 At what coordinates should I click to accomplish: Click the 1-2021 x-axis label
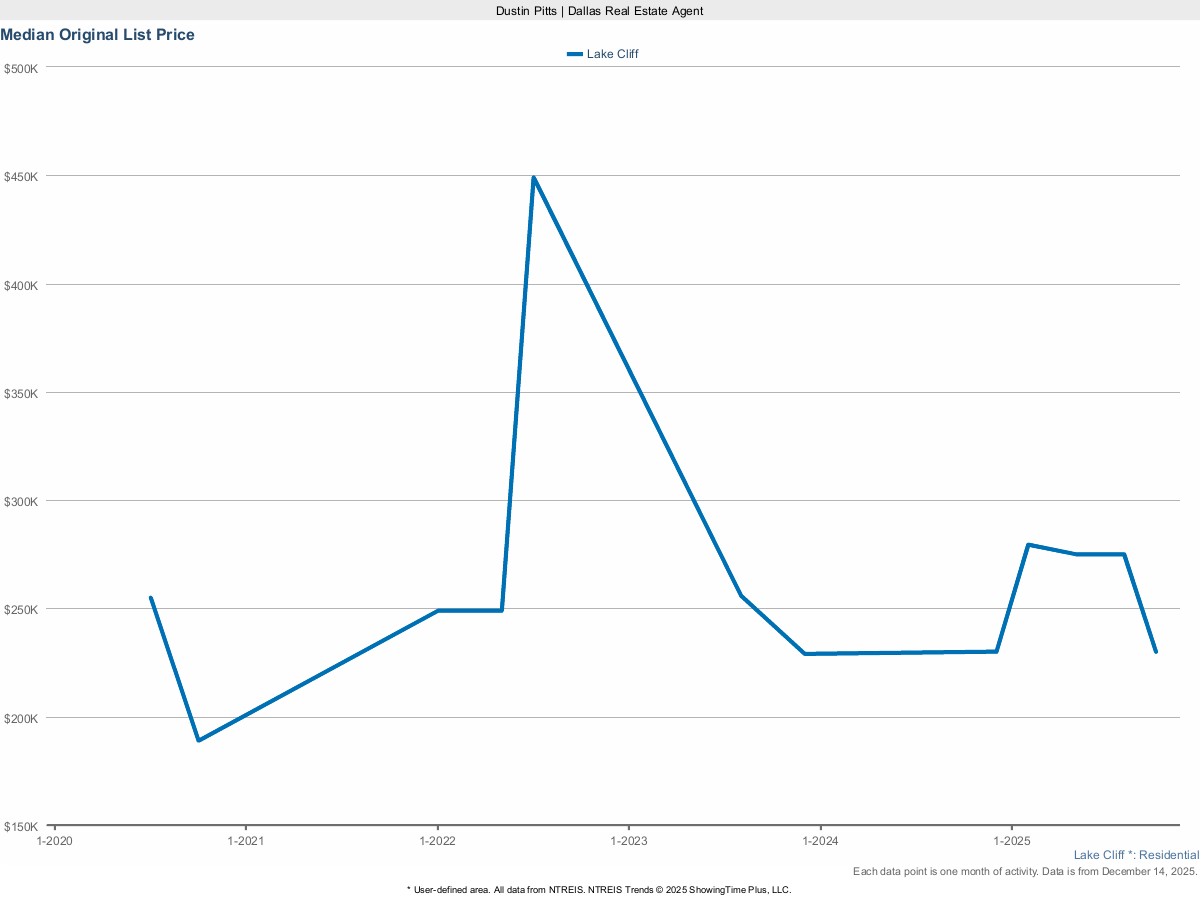pos(246,842)
